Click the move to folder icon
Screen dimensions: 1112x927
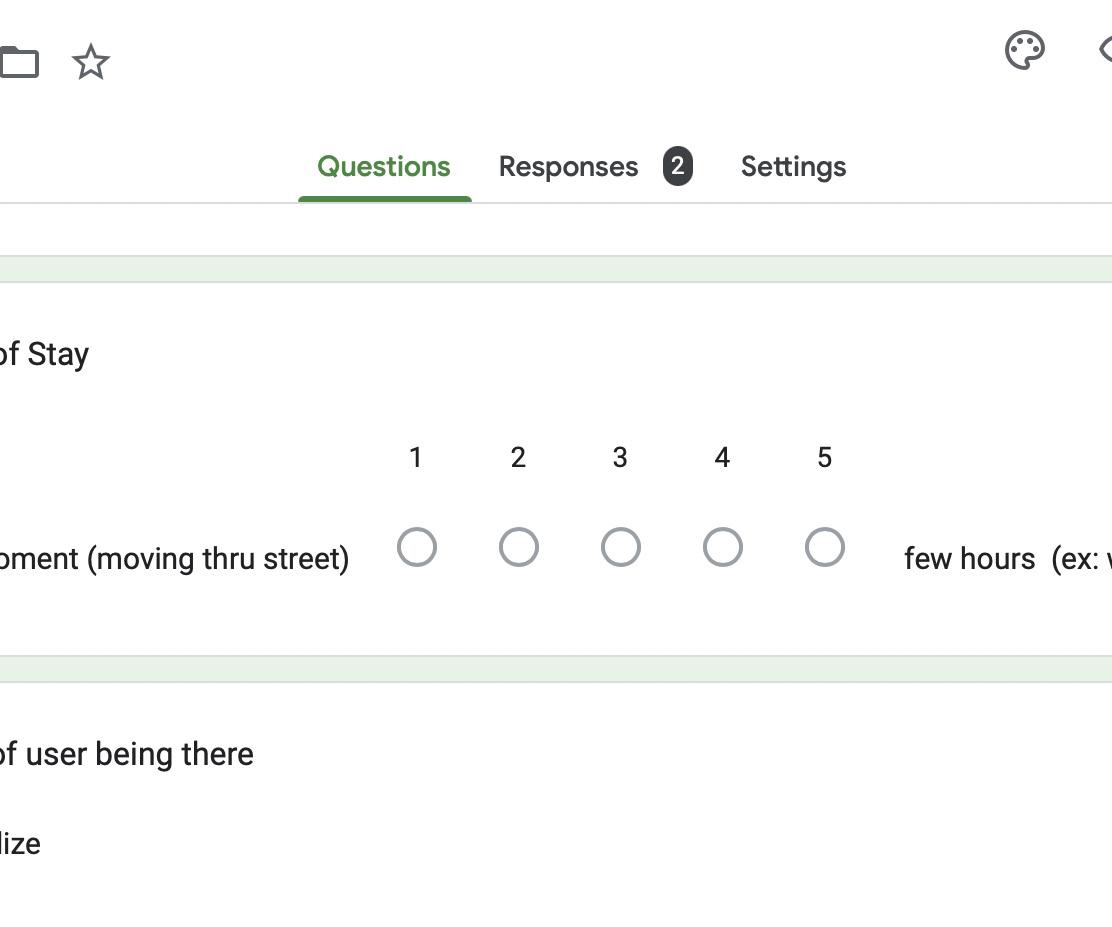coord(18,63)
